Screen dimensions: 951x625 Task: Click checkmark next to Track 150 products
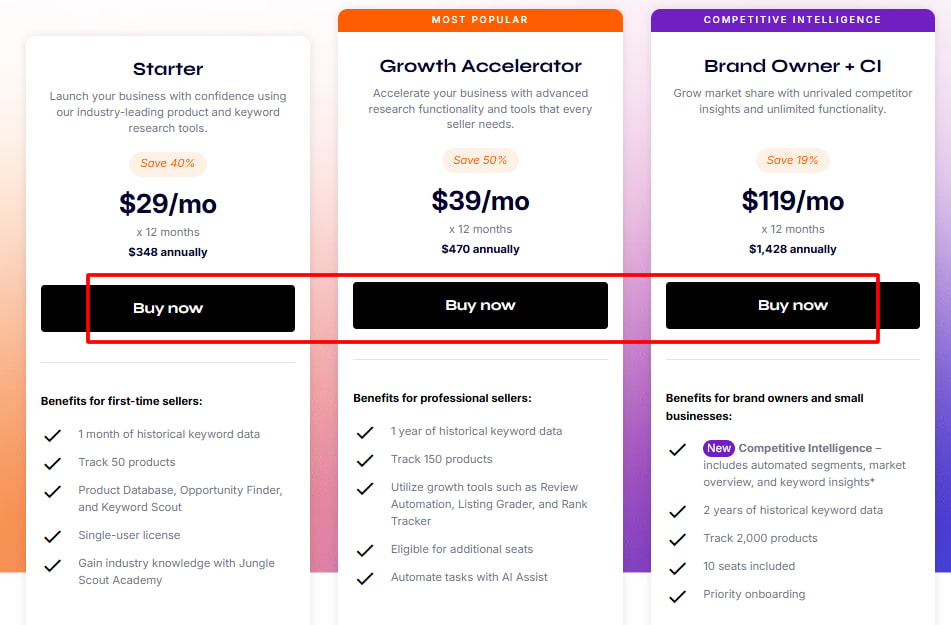pyautogui.click(x=365, y=460)
